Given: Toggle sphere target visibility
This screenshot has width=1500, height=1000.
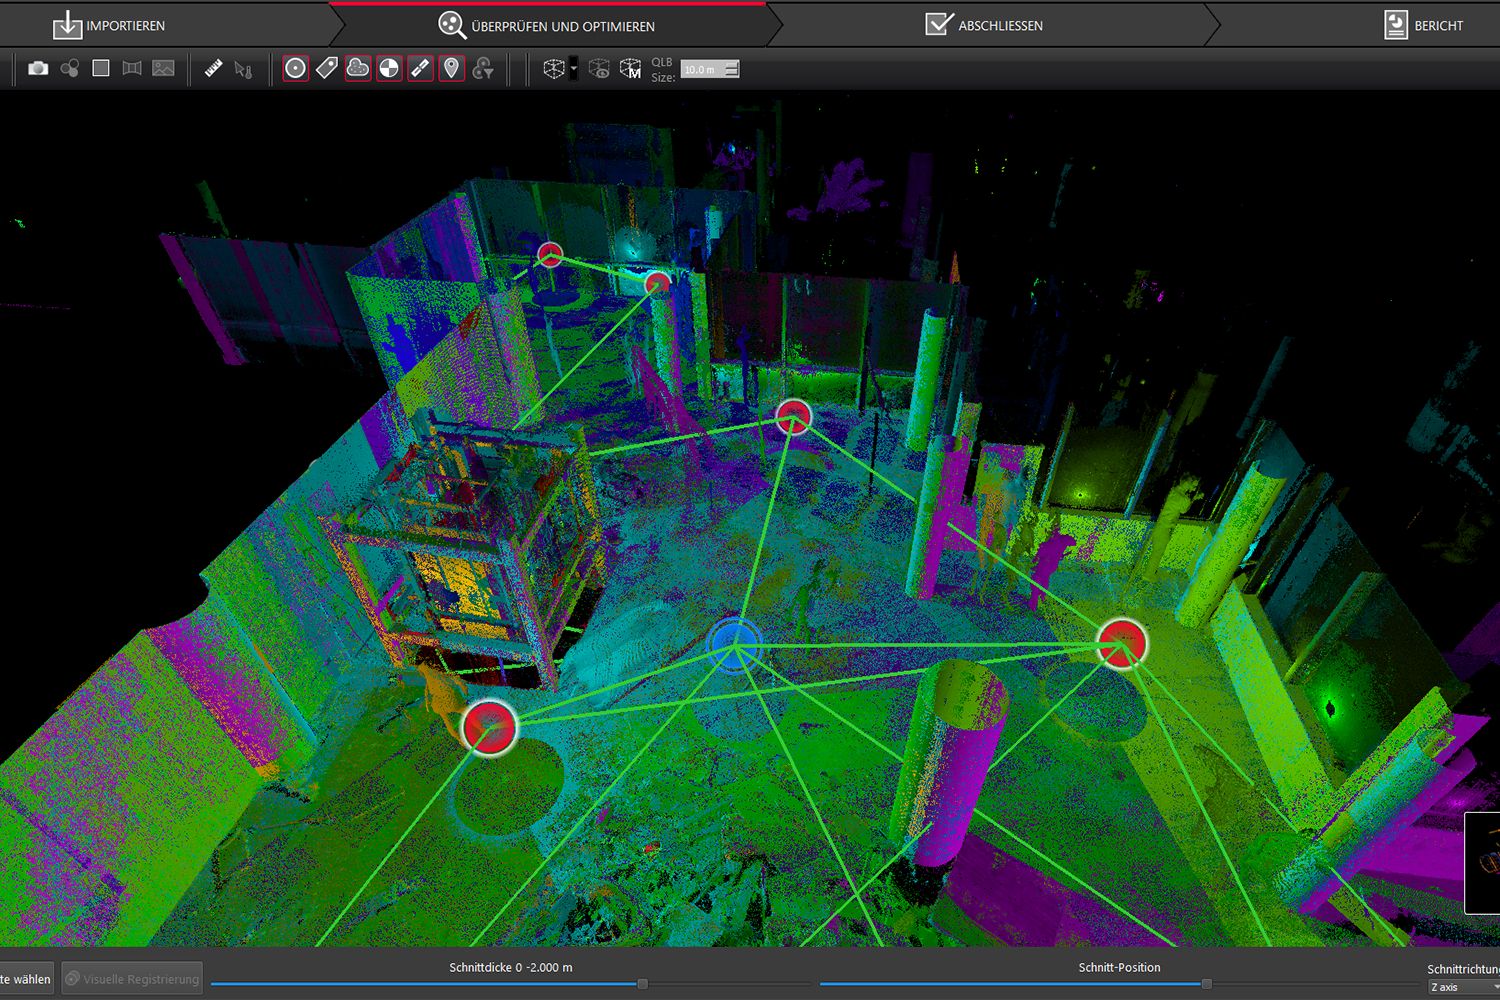Looking at the screenshot, I should [295, 68].
